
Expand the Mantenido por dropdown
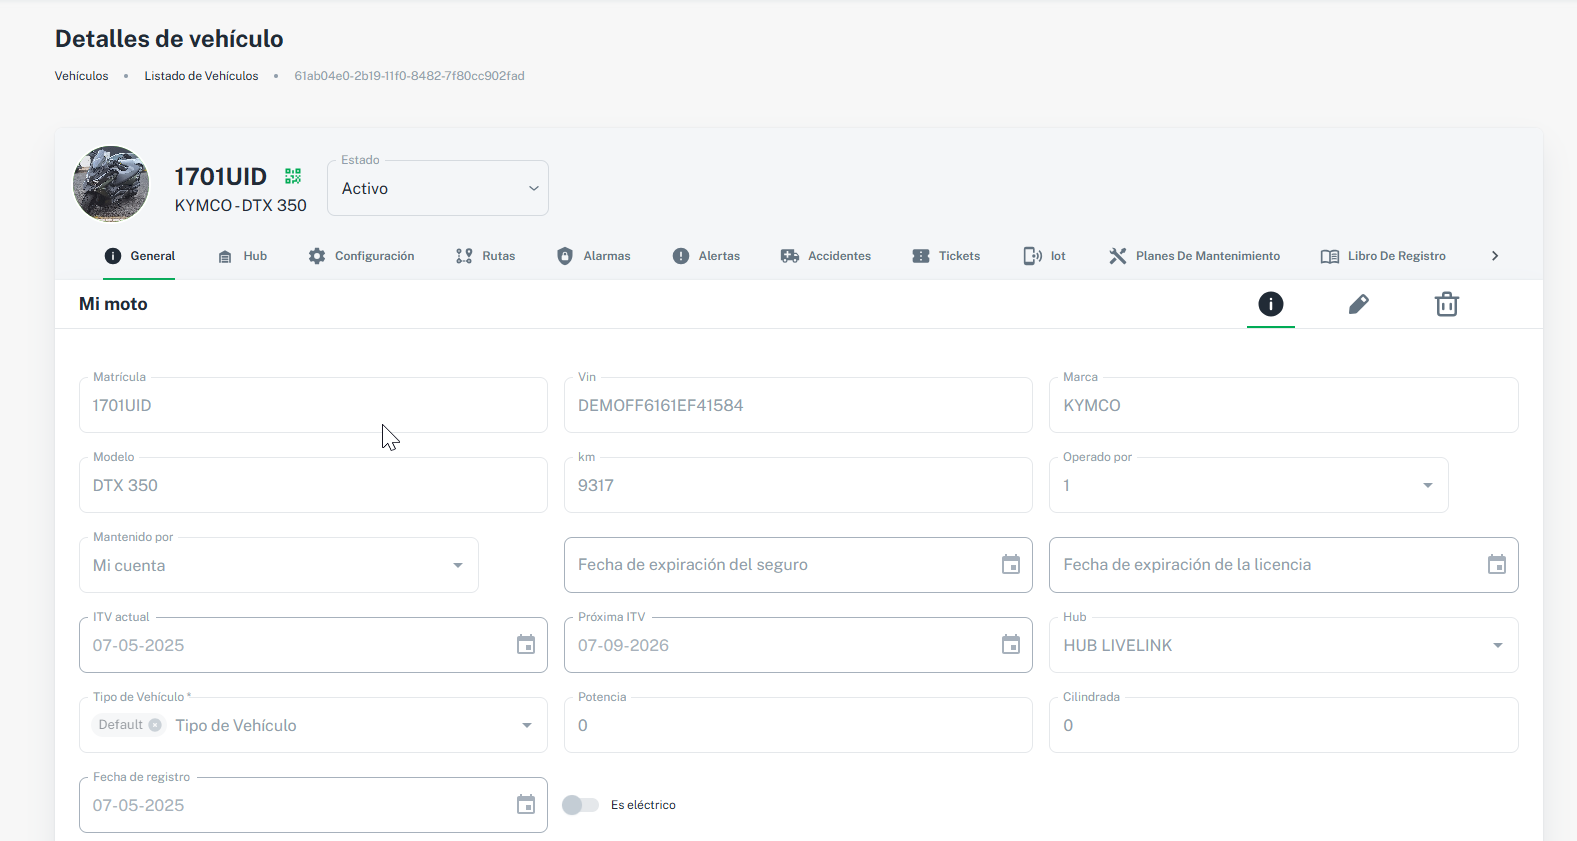[458, 565]
